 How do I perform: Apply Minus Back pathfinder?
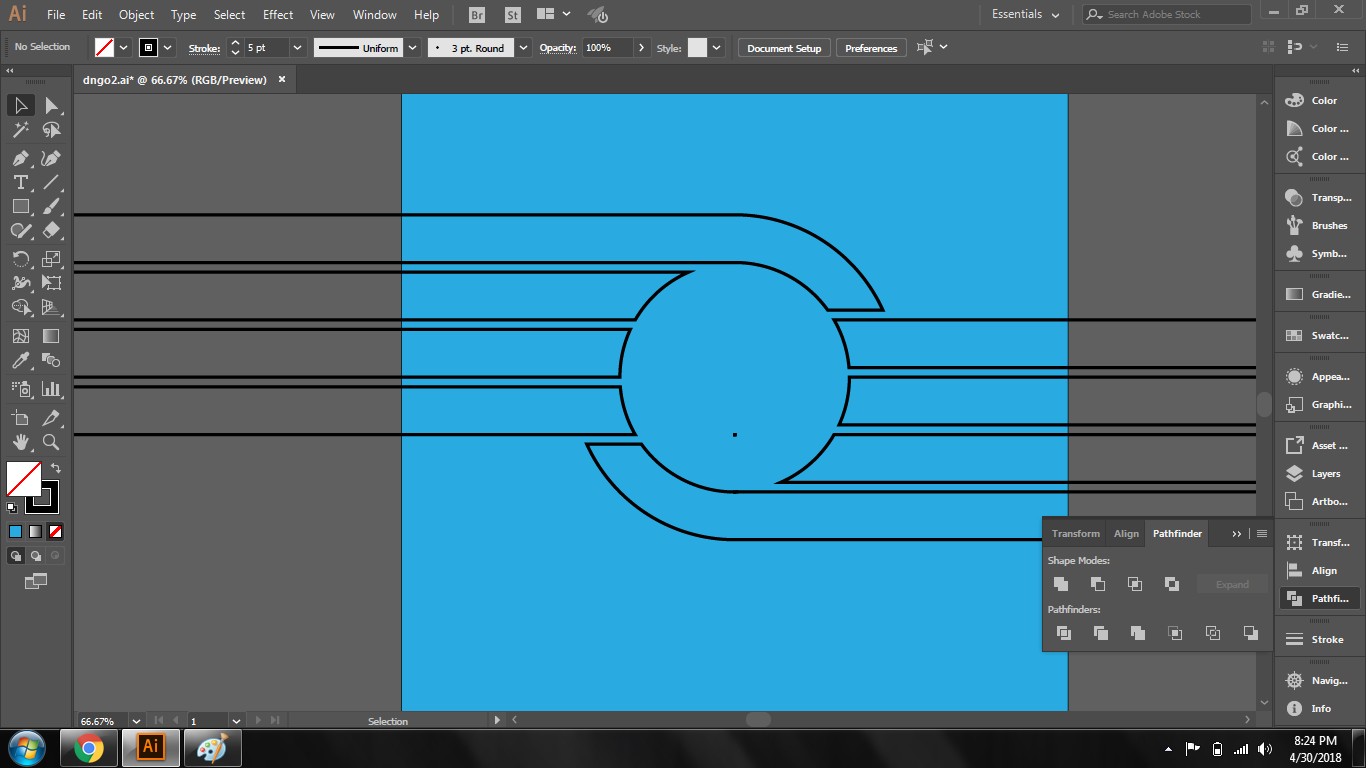point(1250,633)
